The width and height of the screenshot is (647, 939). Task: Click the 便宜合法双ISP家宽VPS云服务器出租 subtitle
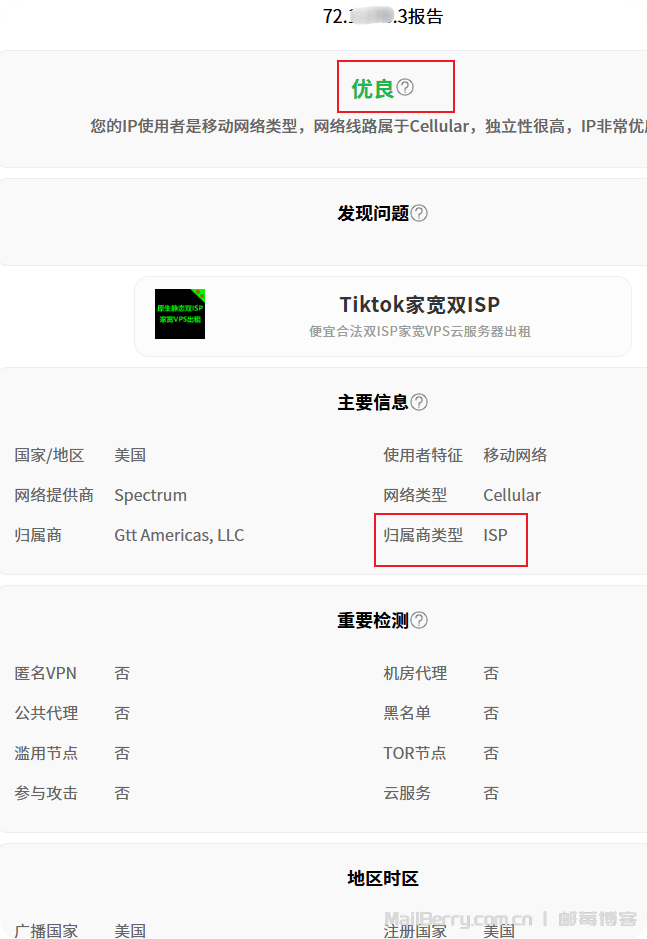[x=419, y=331]
